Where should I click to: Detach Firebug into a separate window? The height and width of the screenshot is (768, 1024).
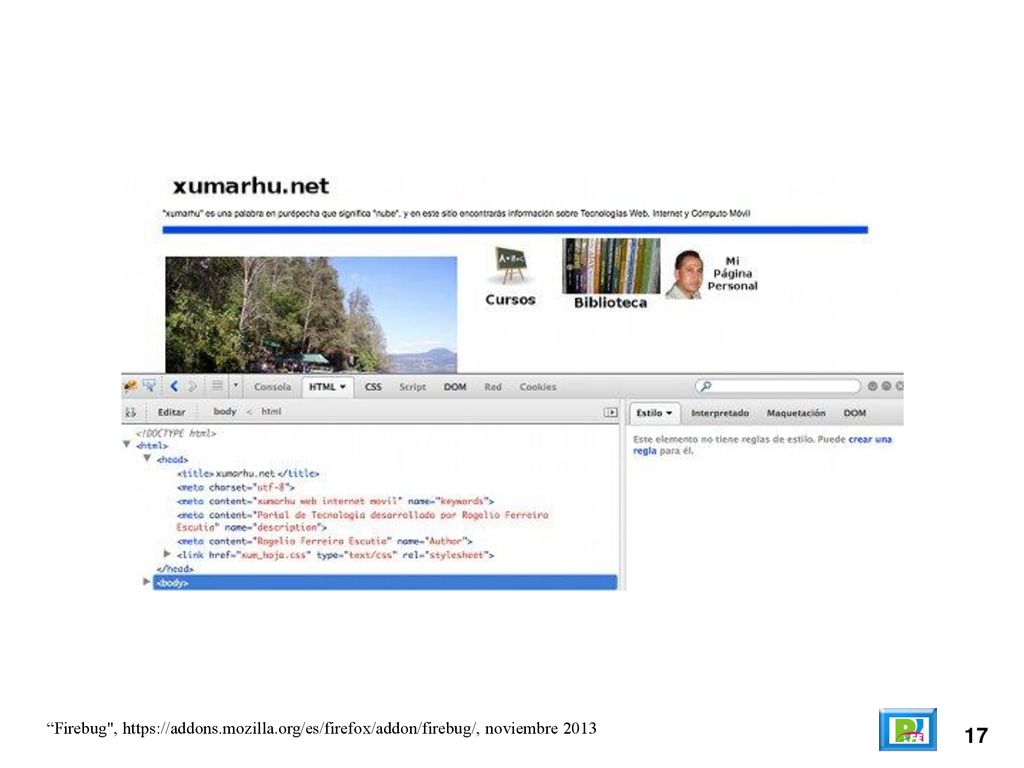click(x=886, y=386)
